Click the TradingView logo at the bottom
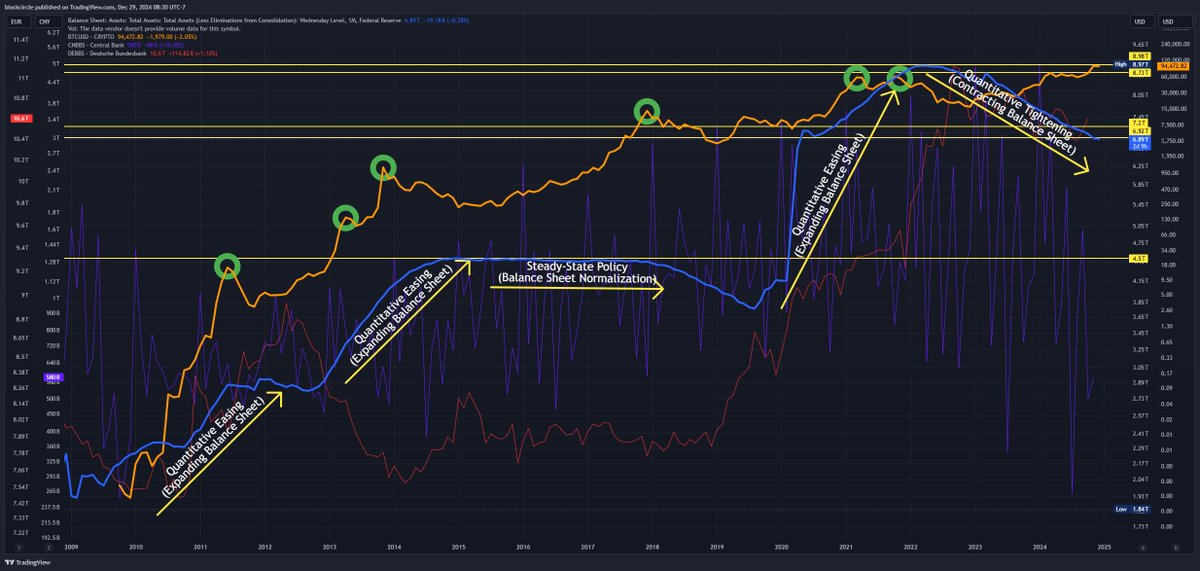This screenshot has height=571, width=1200. [x=27, y=561]
